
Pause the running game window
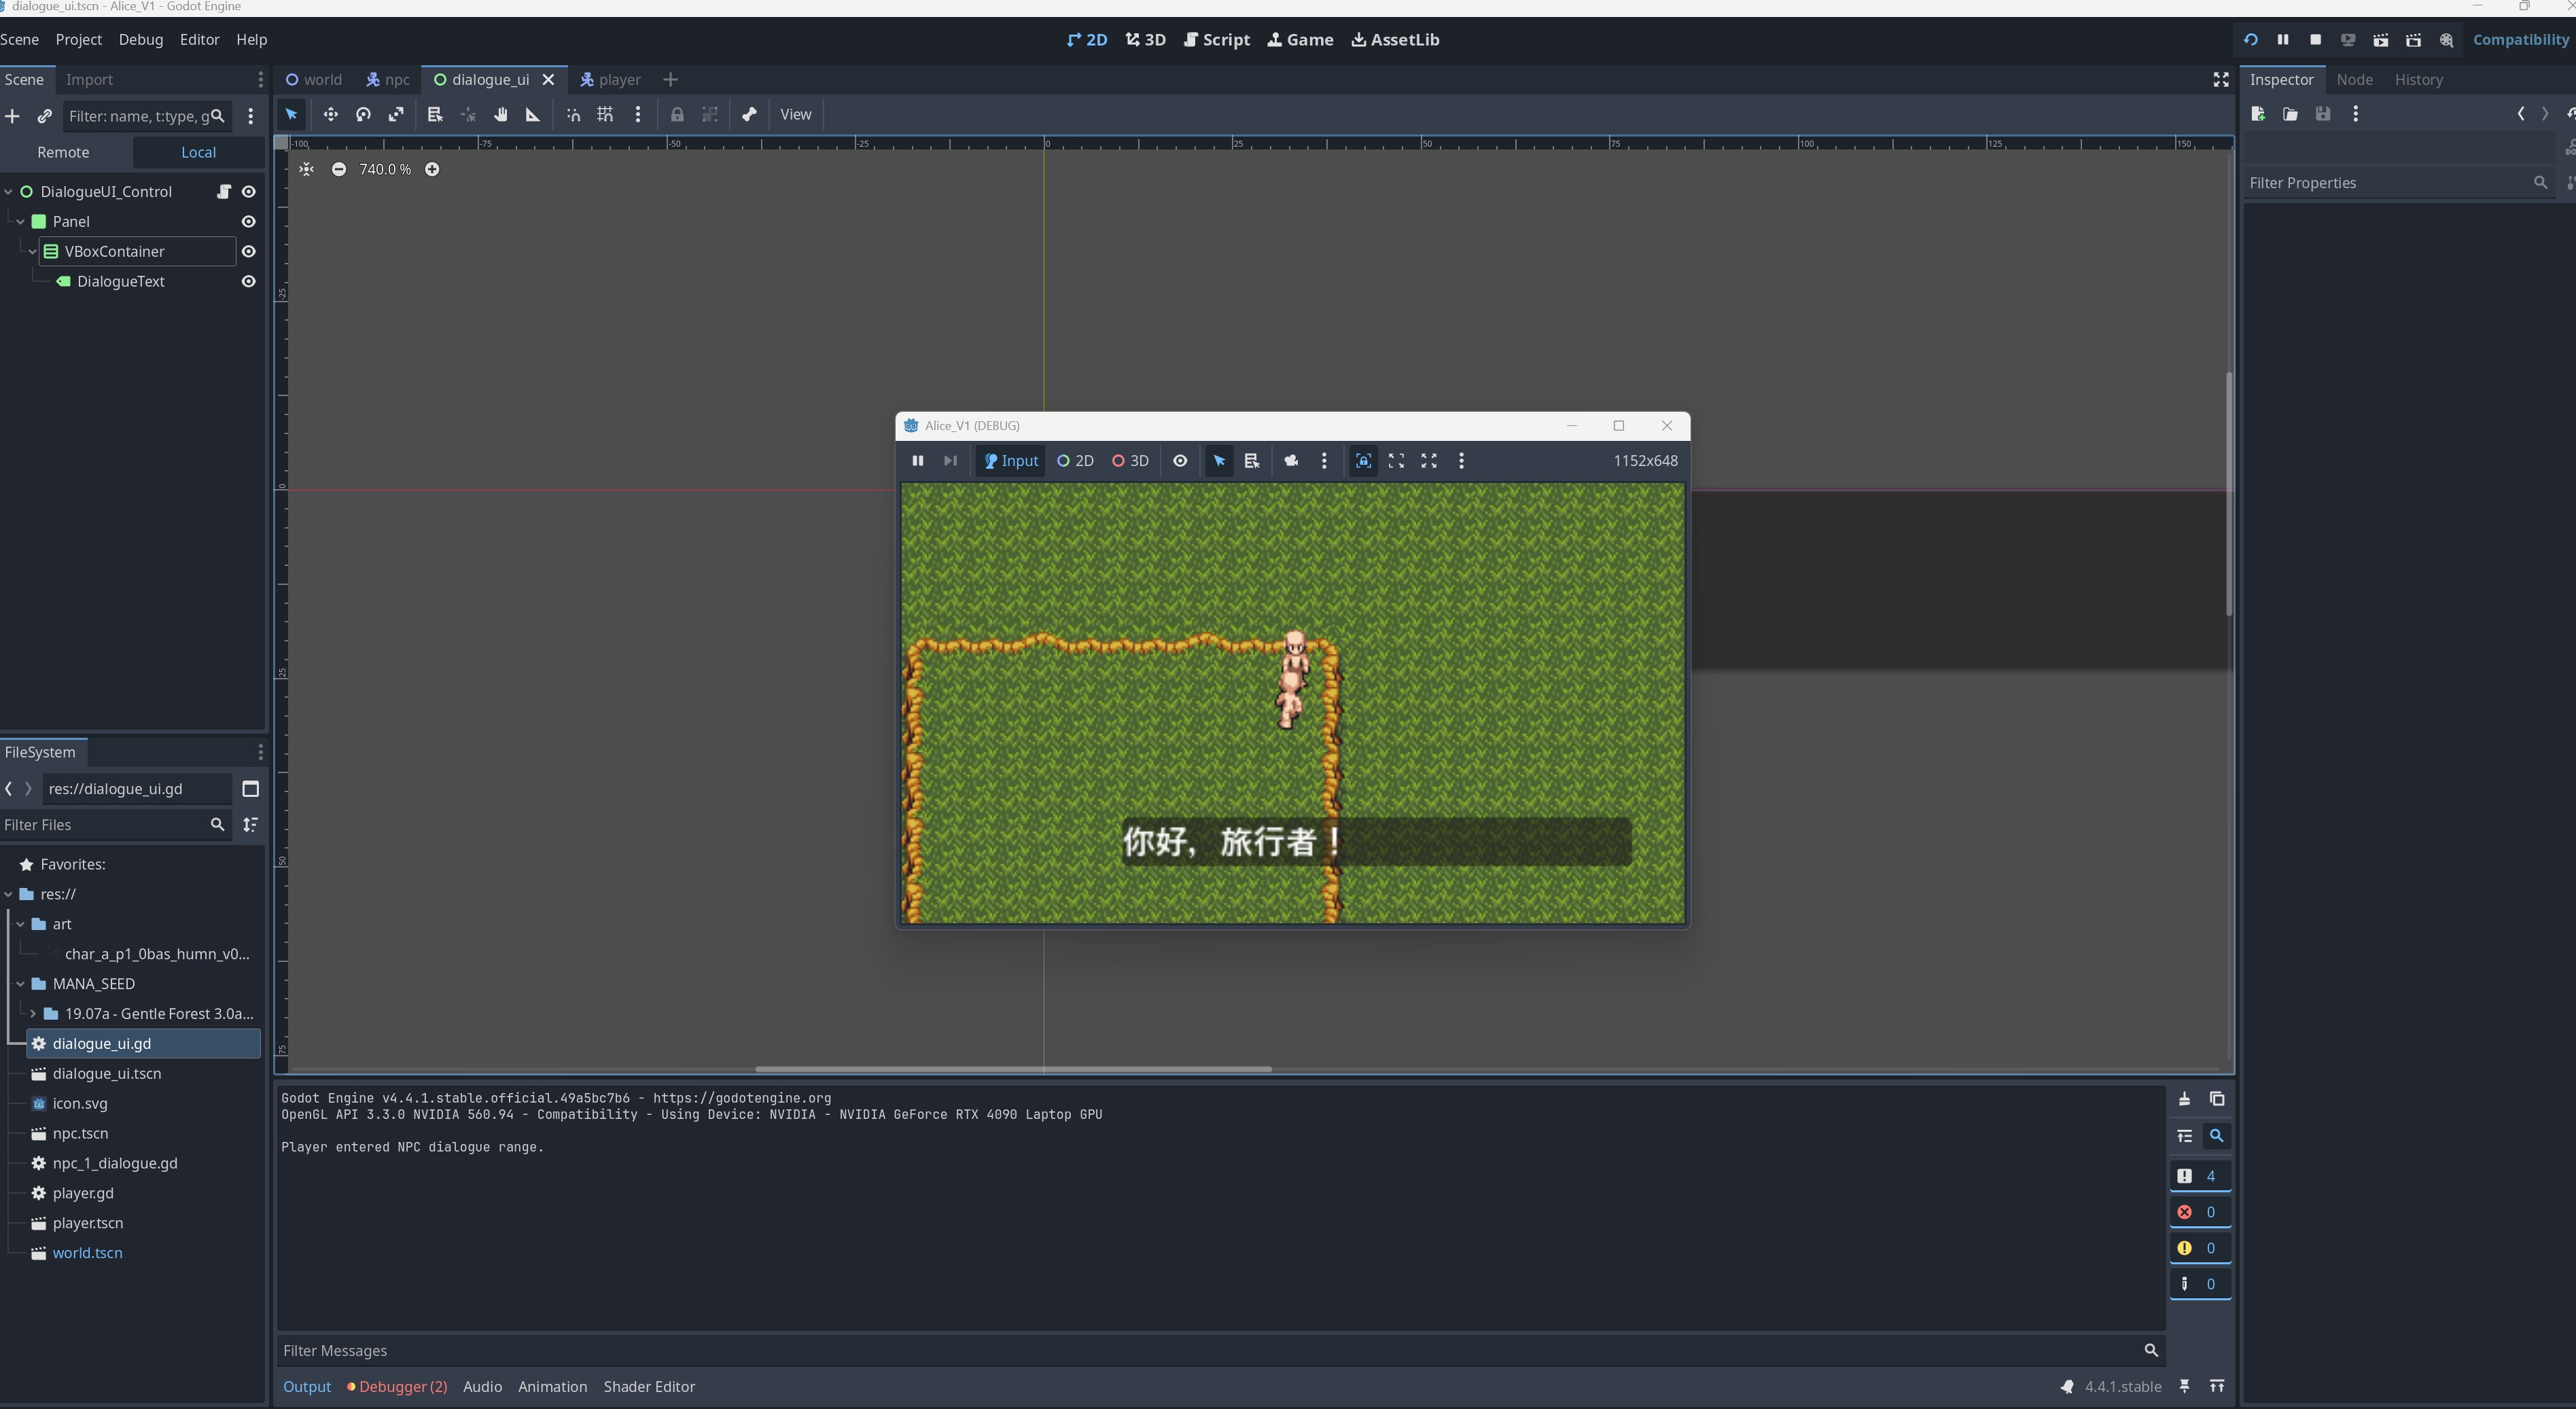tap(917, 461)
